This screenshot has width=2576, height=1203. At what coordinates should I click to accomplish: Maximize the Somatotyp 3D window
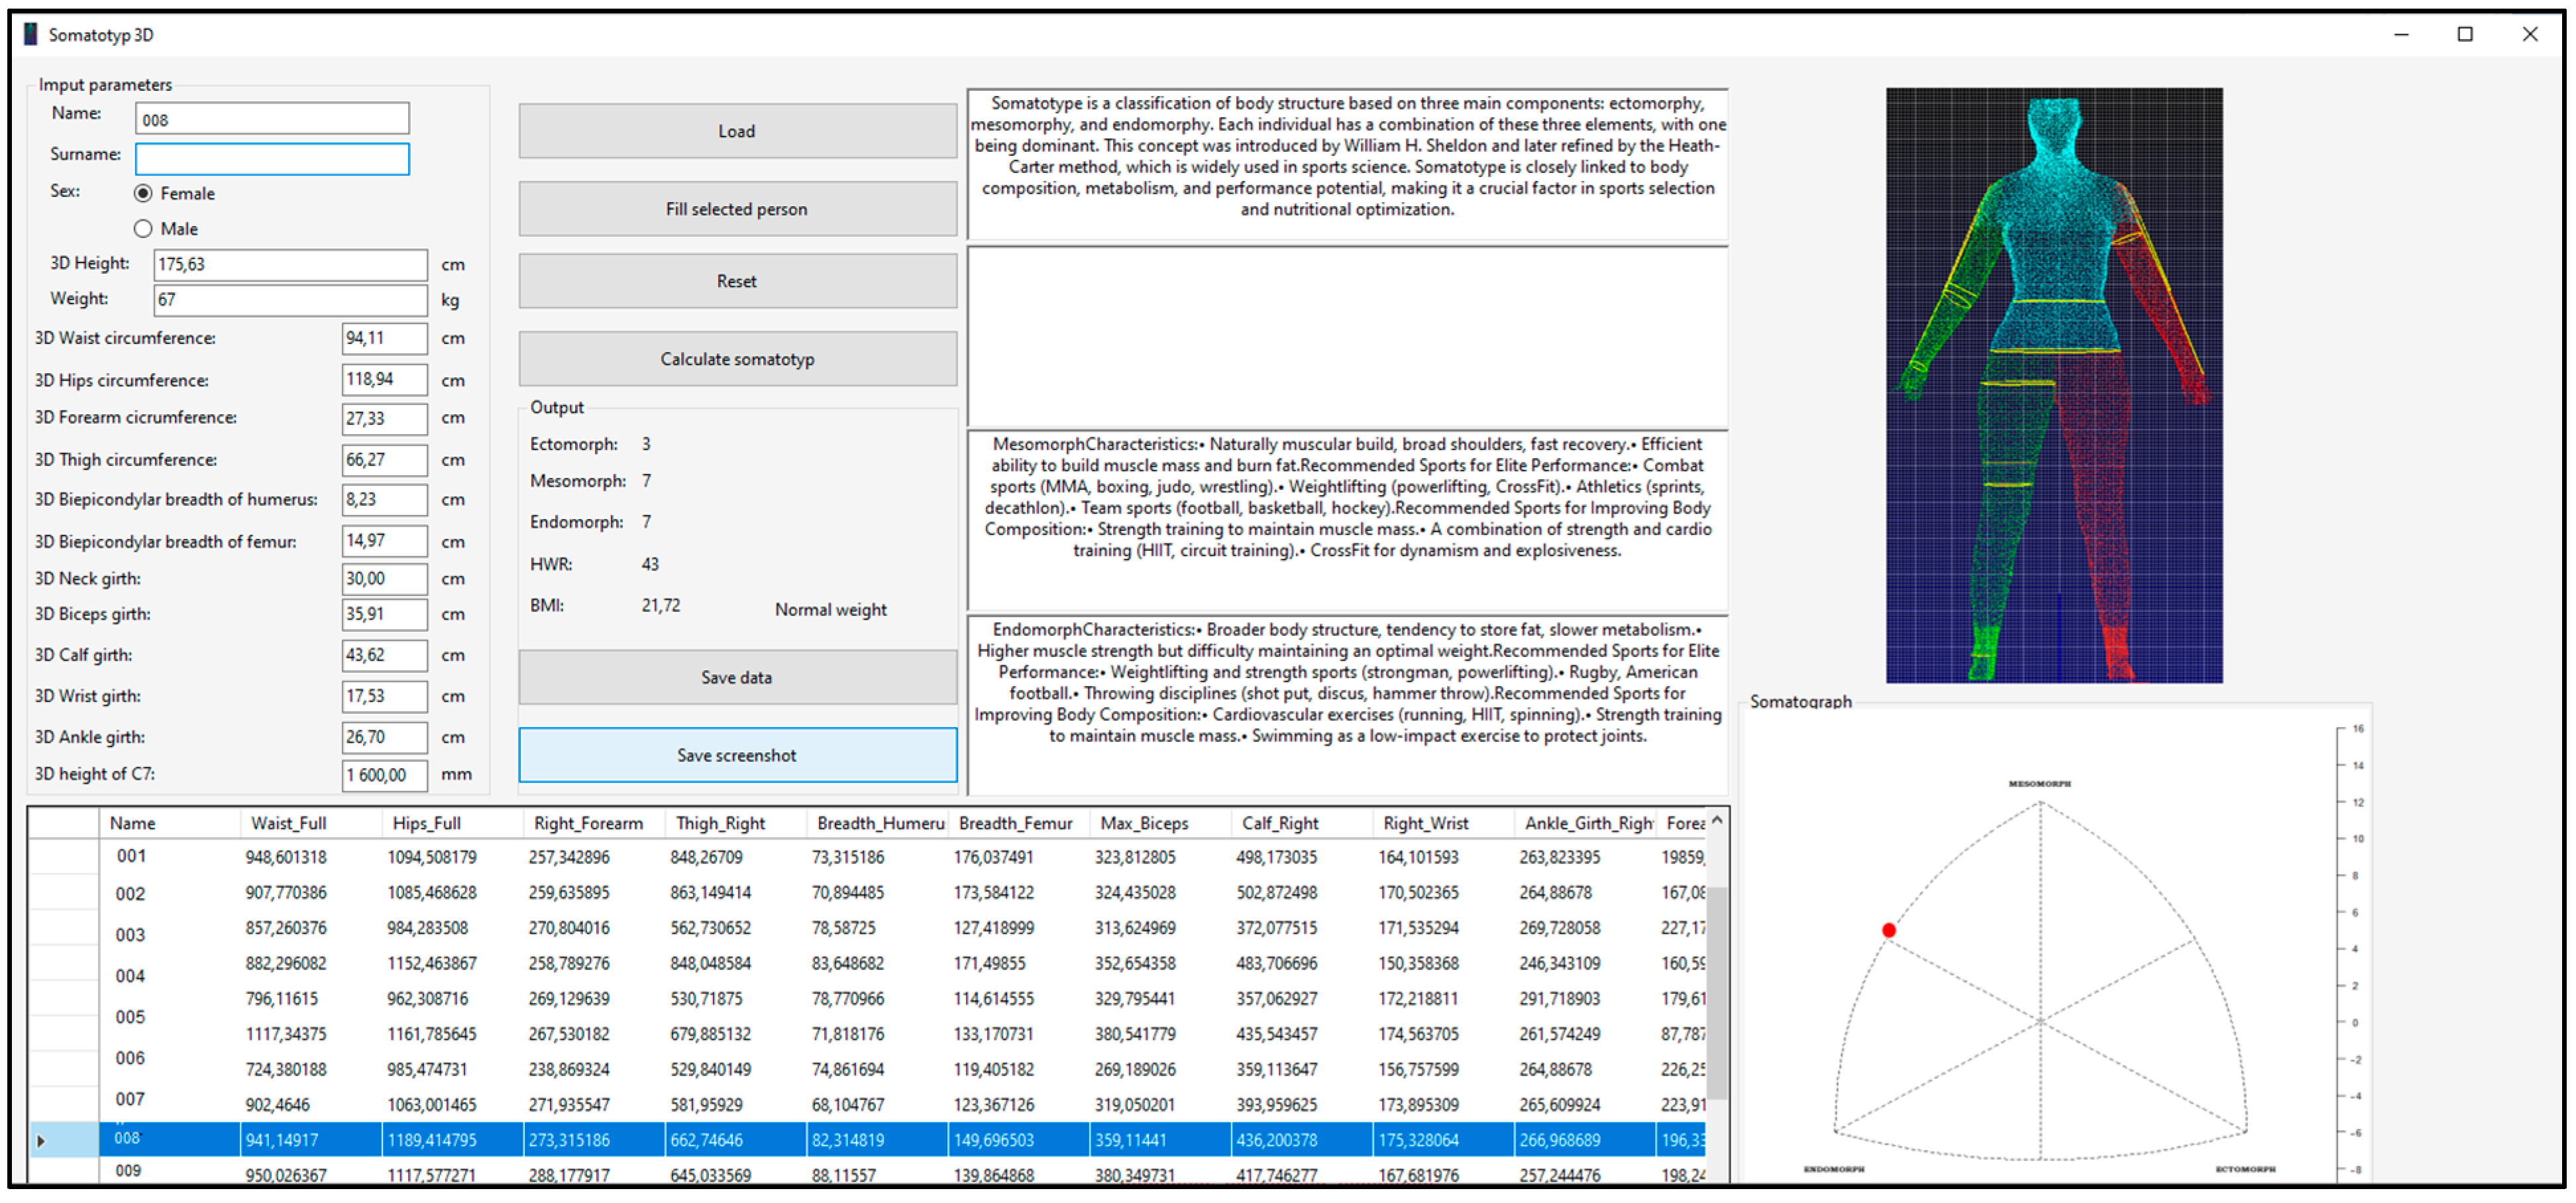2465,35
